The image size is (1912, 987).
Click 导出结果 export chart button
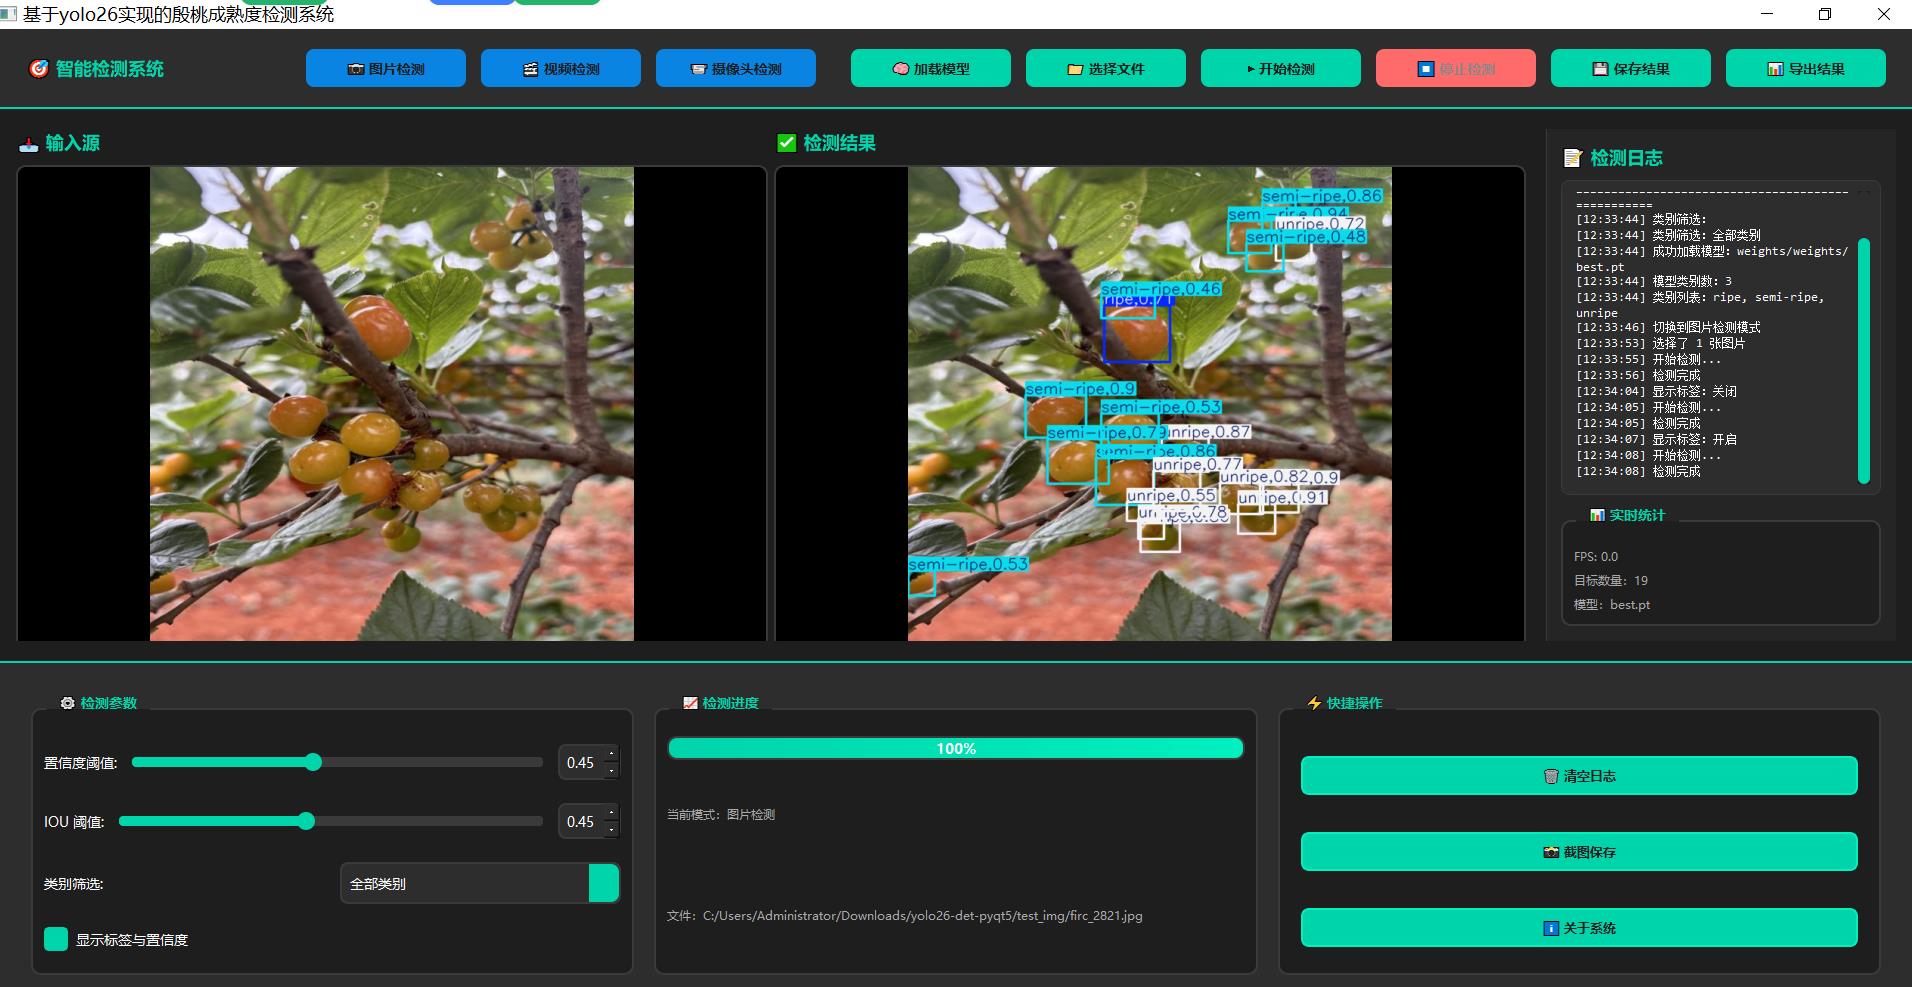coord(1805,69)
